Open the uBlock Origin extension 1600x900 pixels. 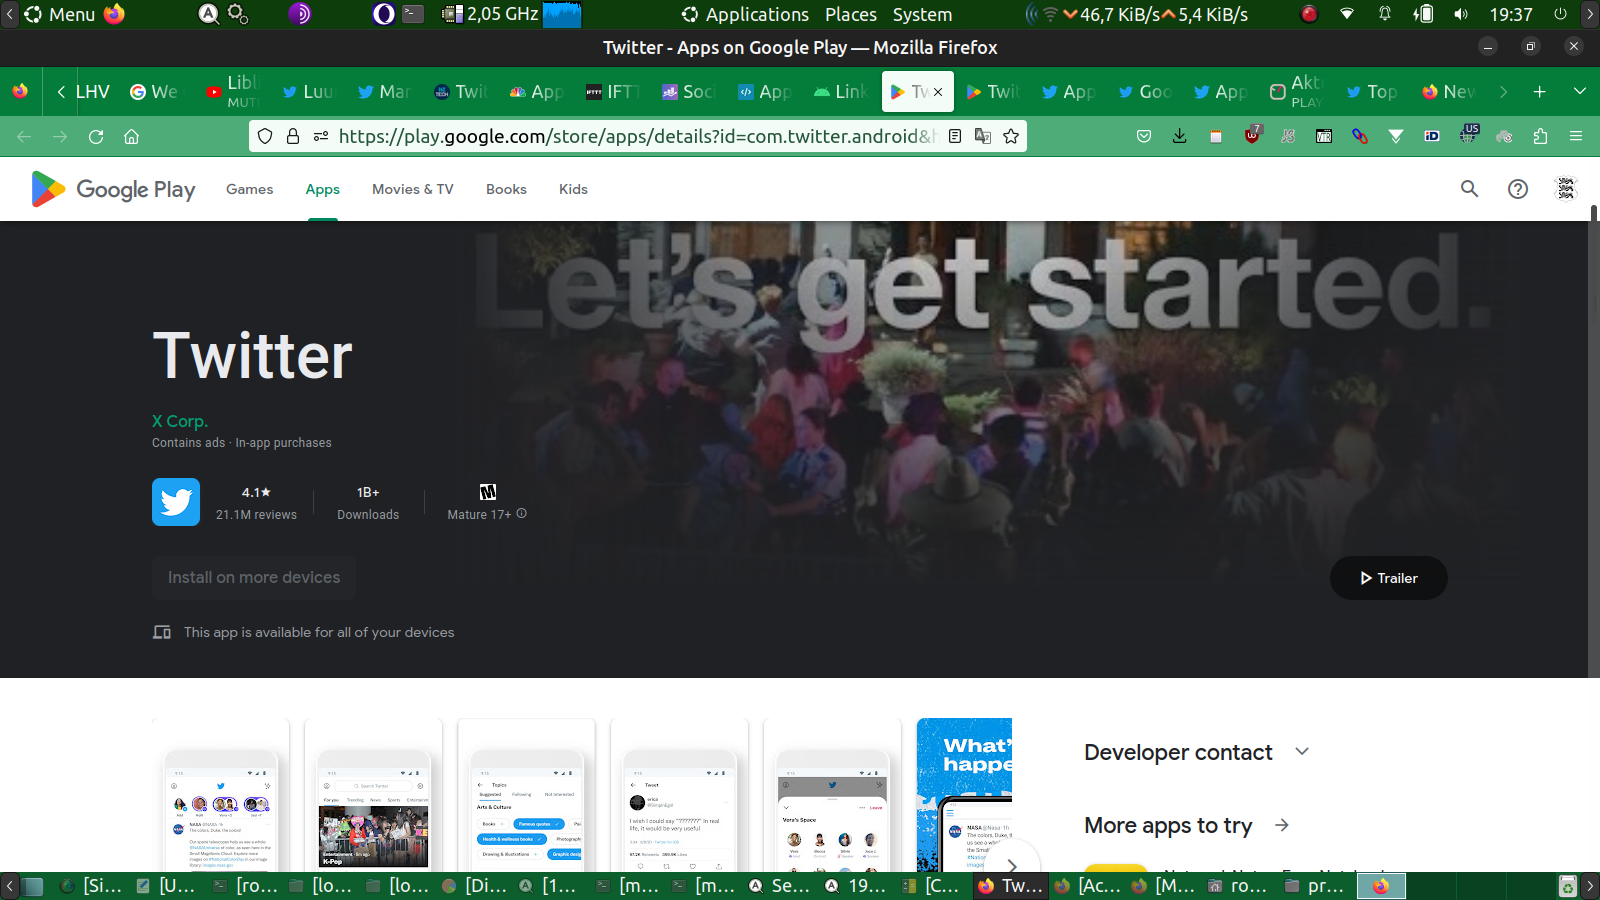(x=1252, y=135)
